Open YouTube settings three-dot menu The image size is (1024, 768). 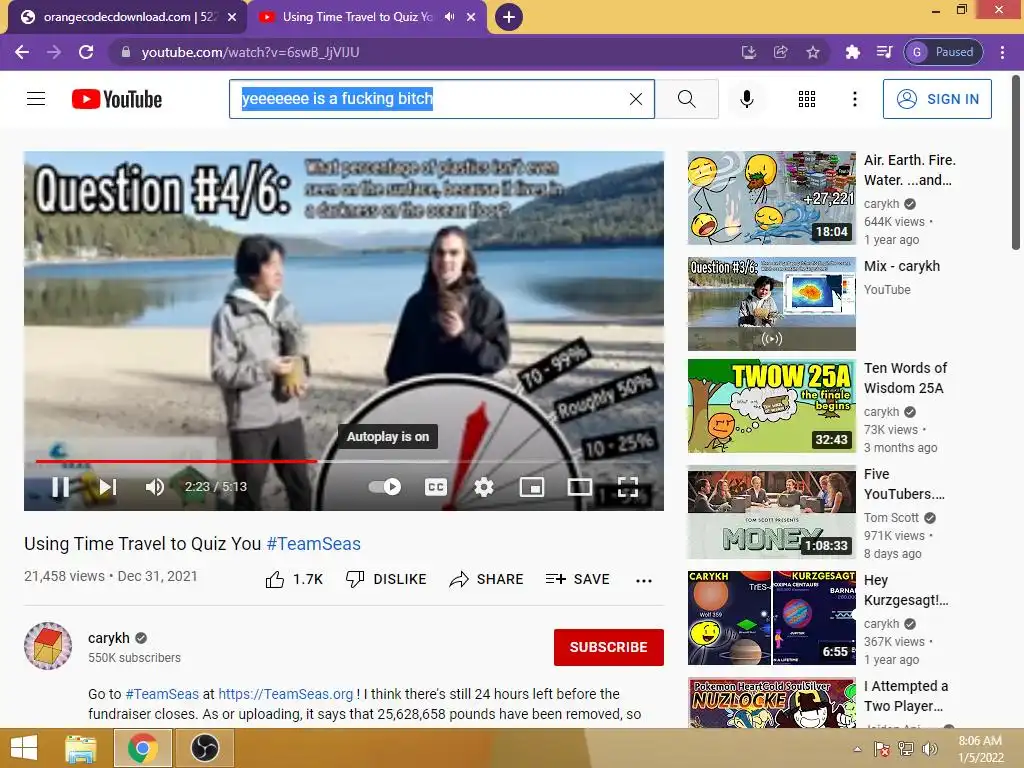coord(854,99)
